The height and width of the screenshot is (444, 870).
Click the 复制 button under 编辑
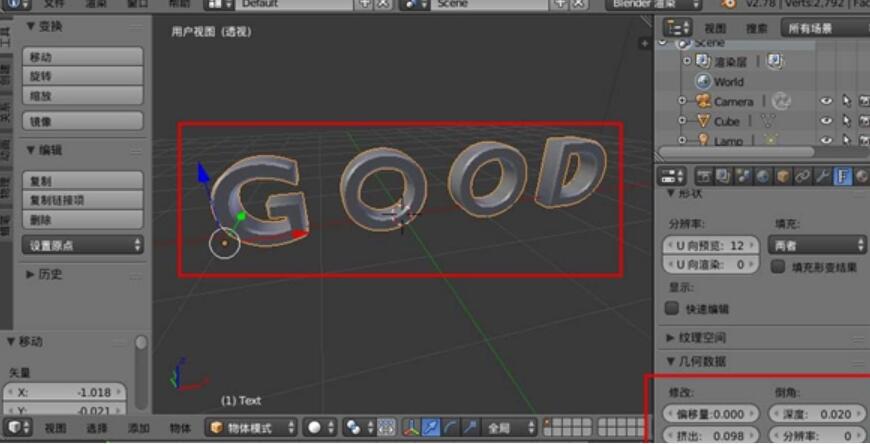point(83,181)
